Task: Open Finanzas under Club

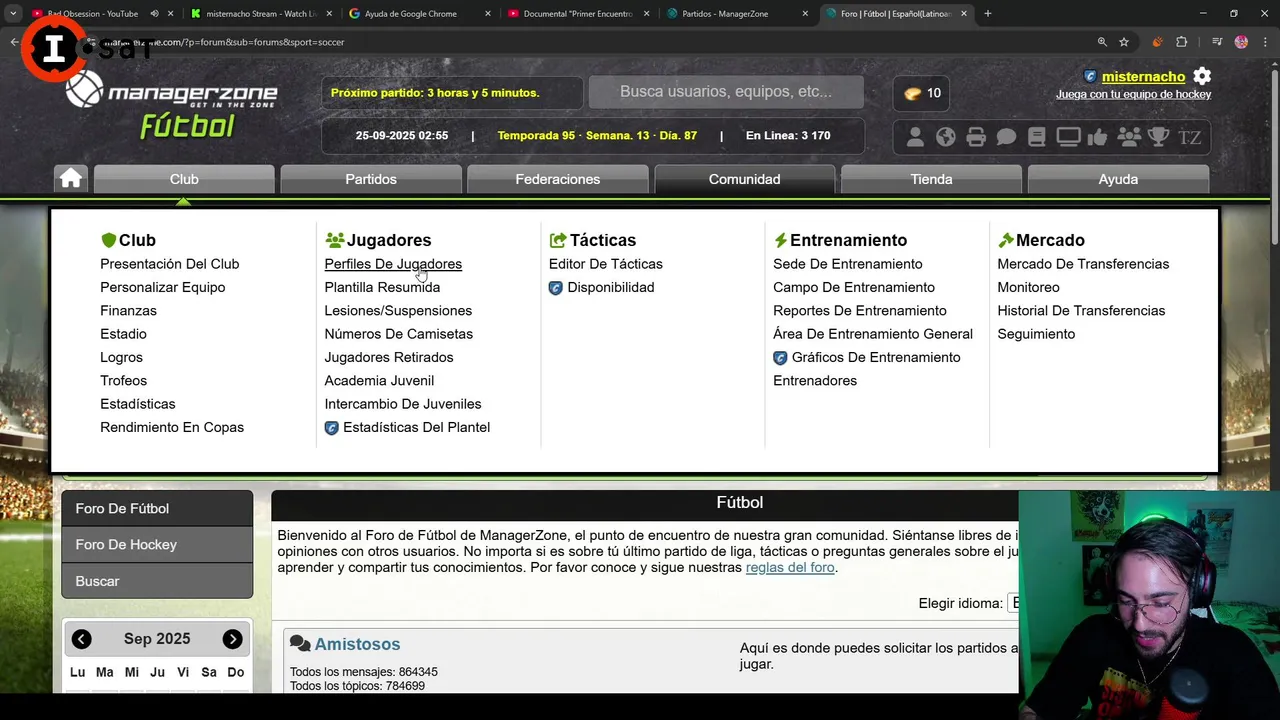Action: [128, 311]
